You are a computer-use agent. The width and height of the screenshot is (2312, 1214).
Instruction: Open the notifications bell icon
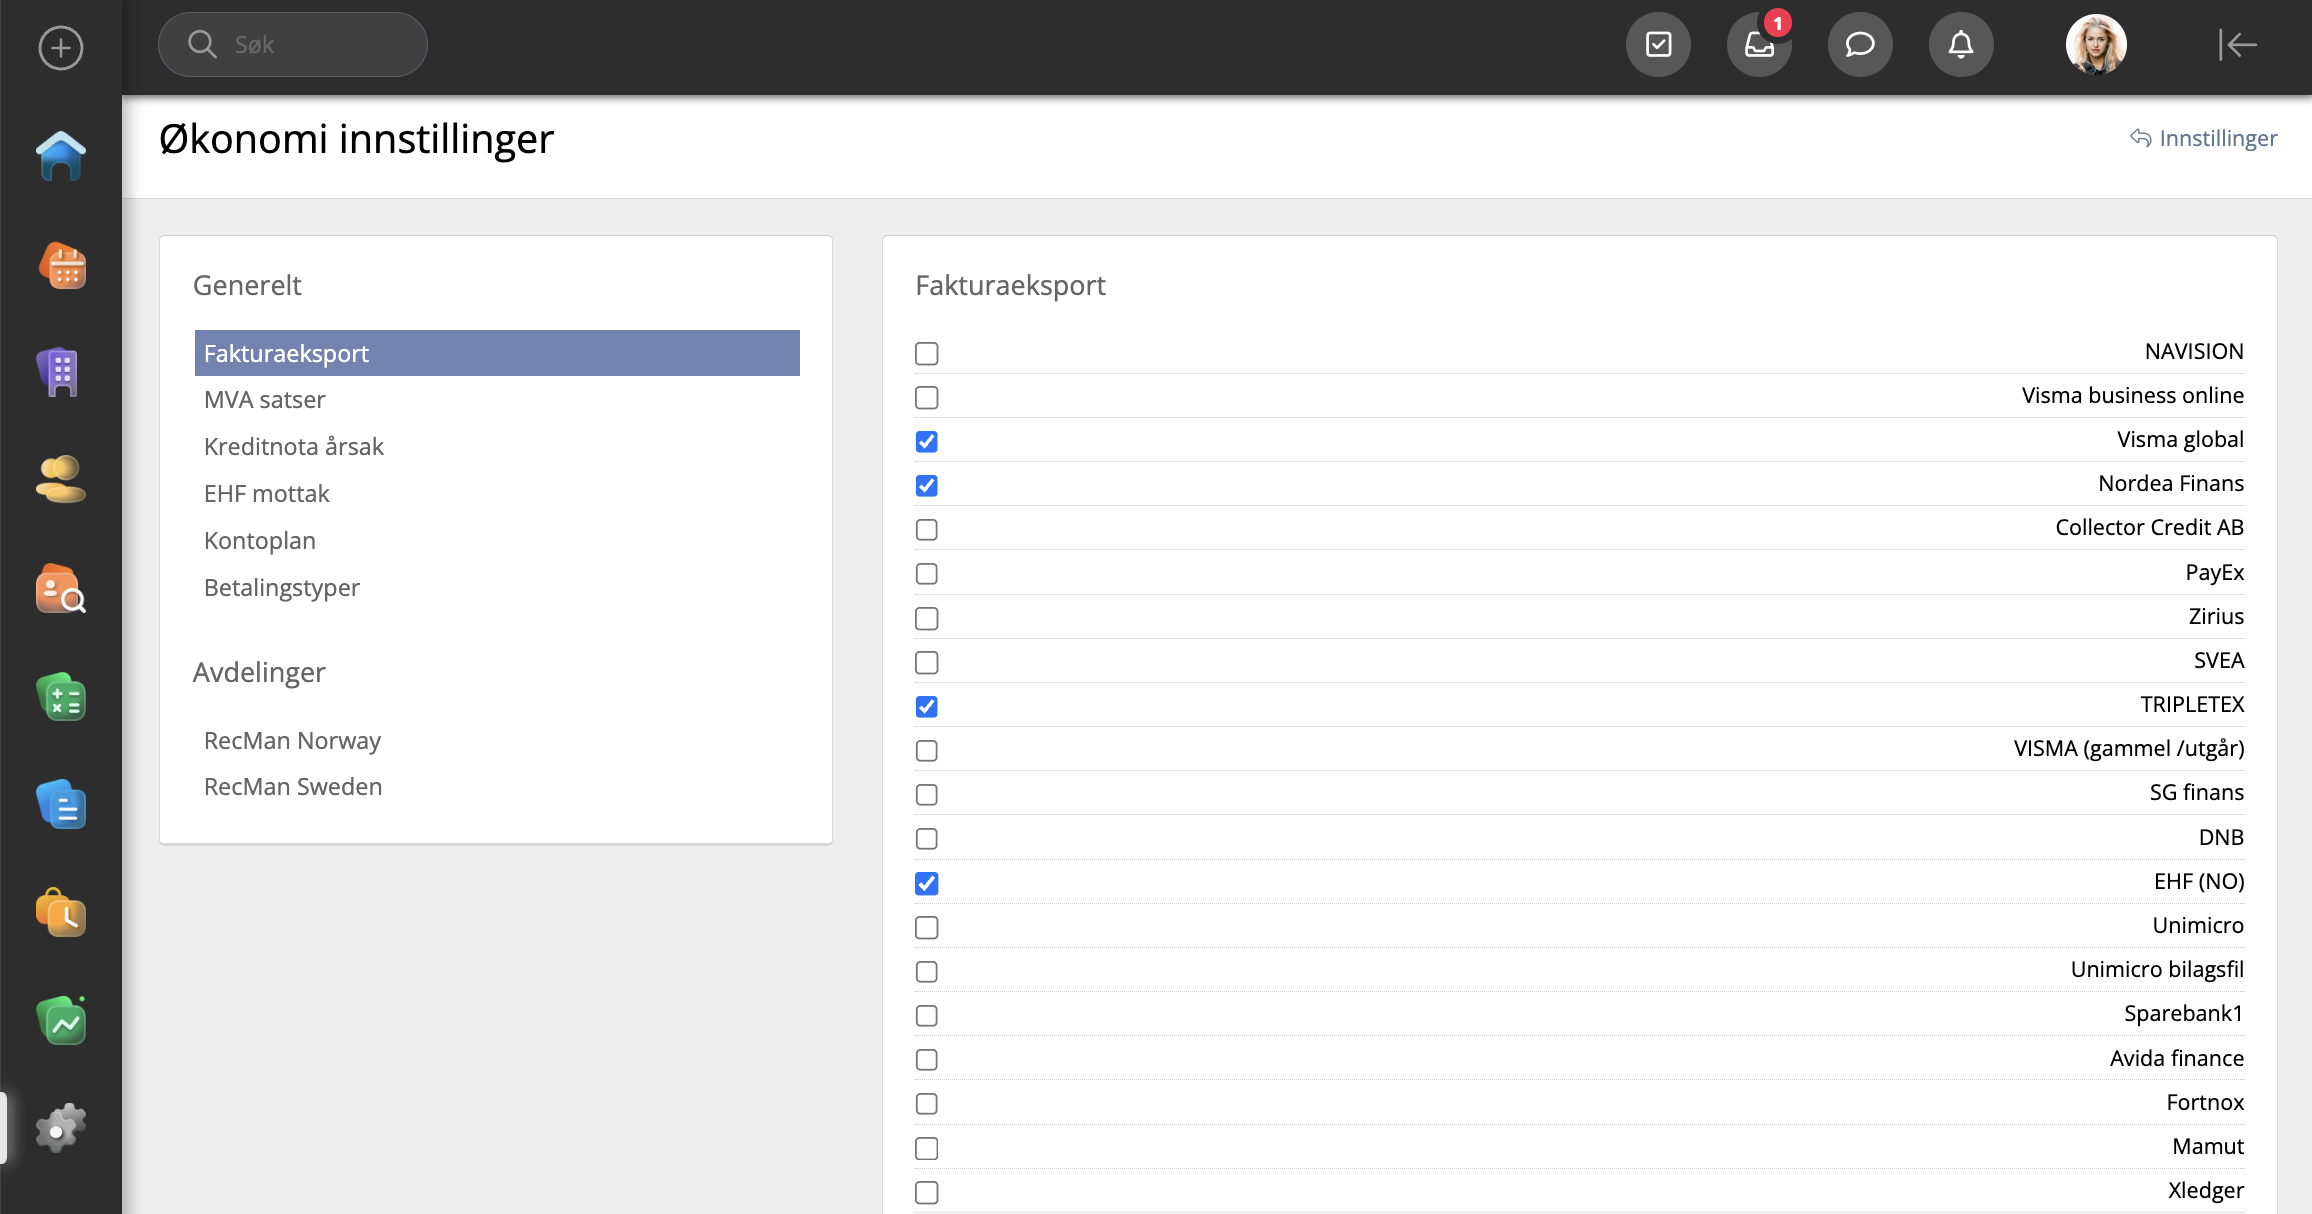(1961, 45)
